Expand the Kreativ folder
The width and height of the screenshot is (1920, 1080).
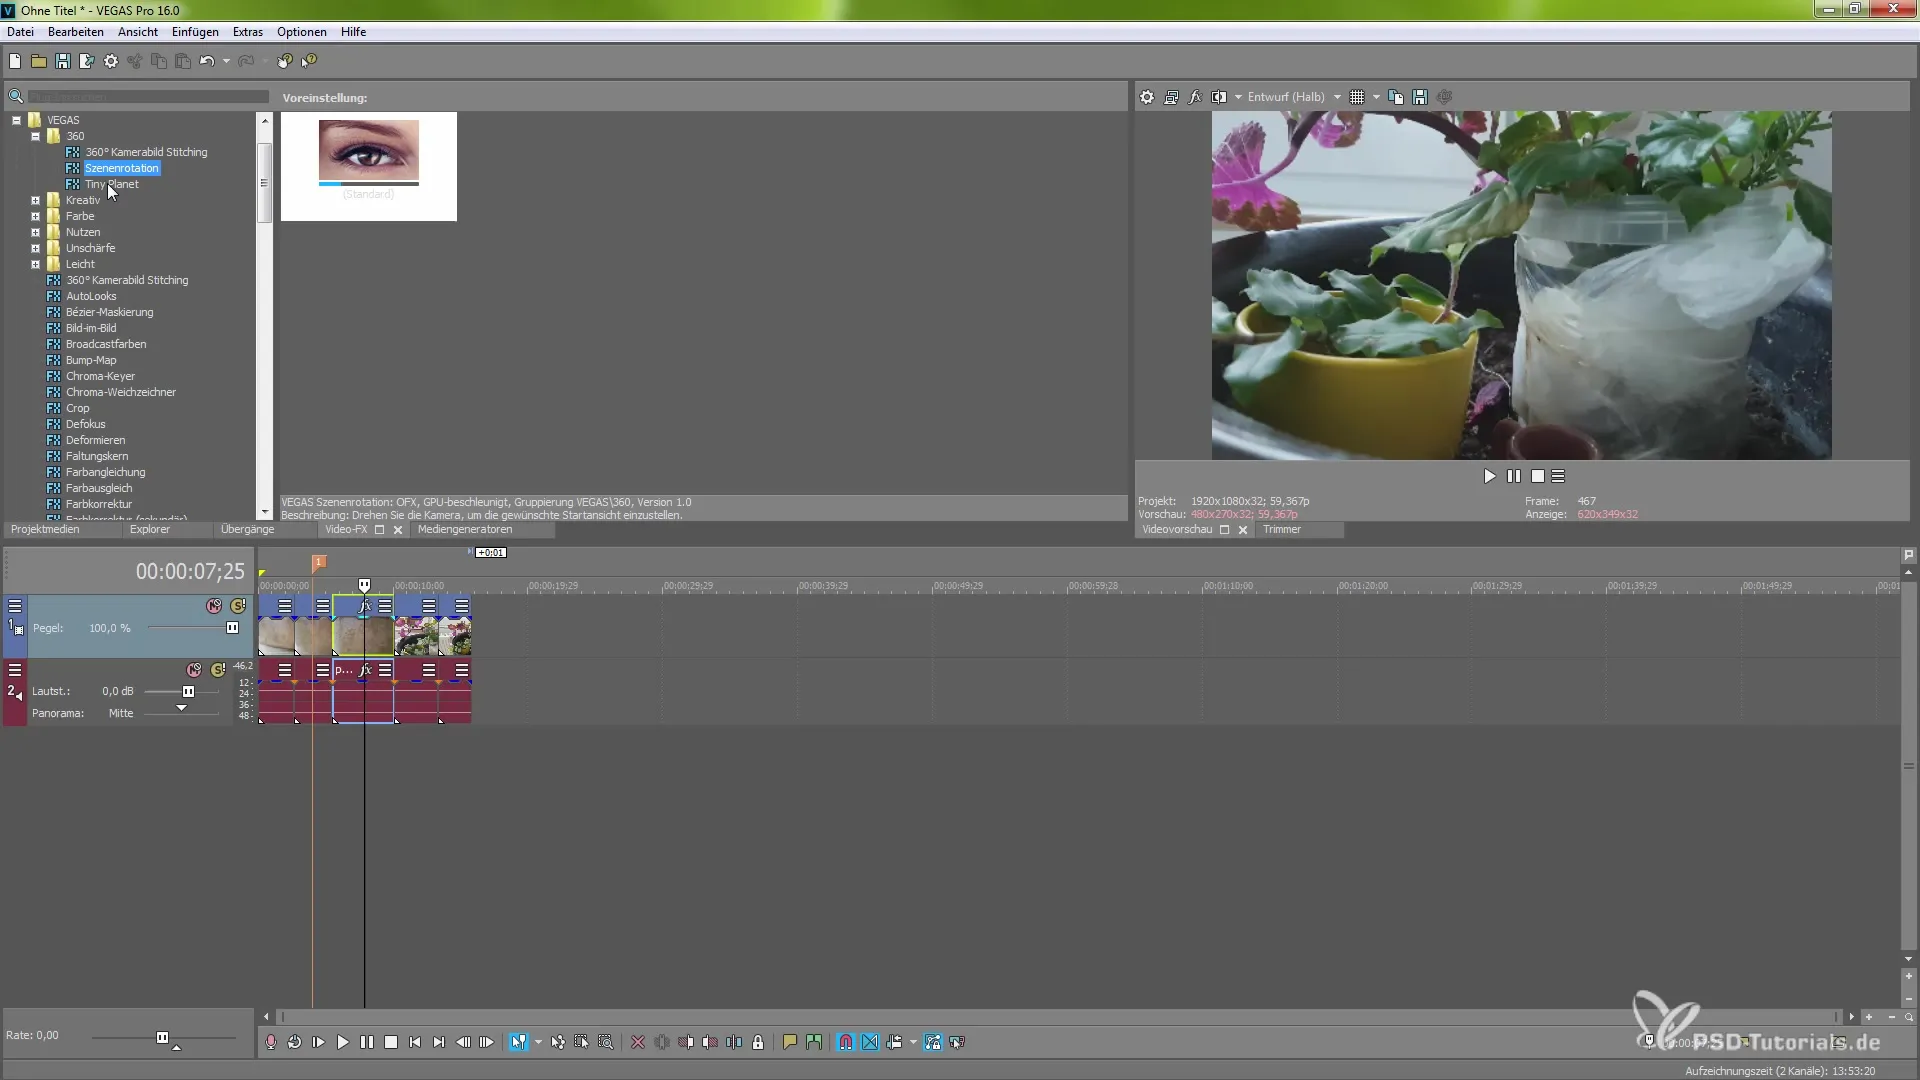(x=36, y=200)
